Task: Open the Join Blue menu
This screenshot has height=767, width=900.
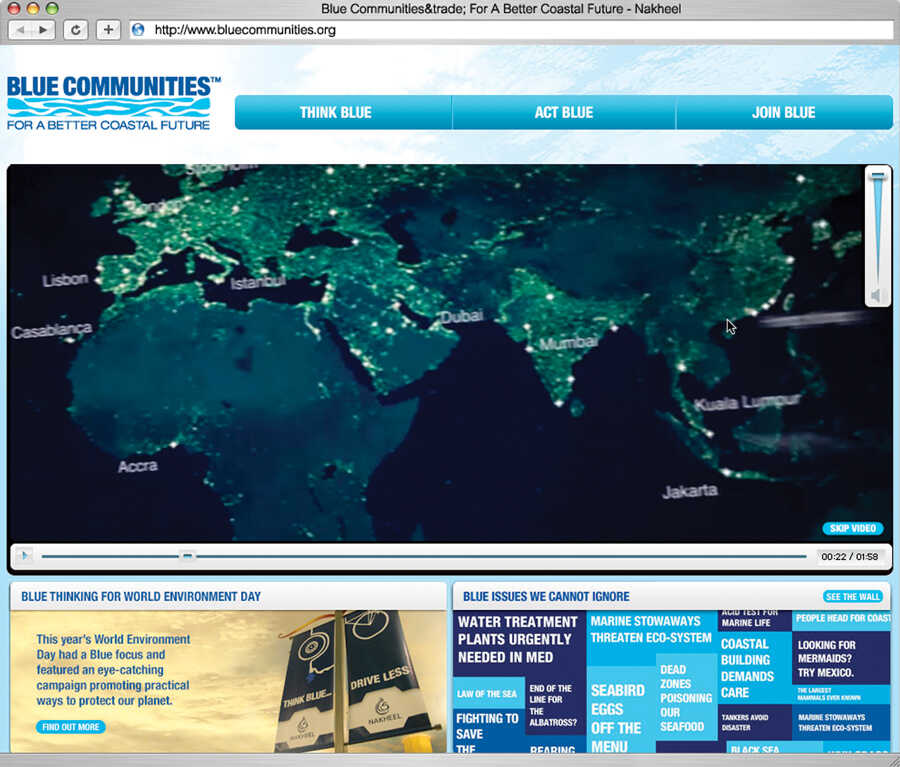Action: [x=784, y=113]
